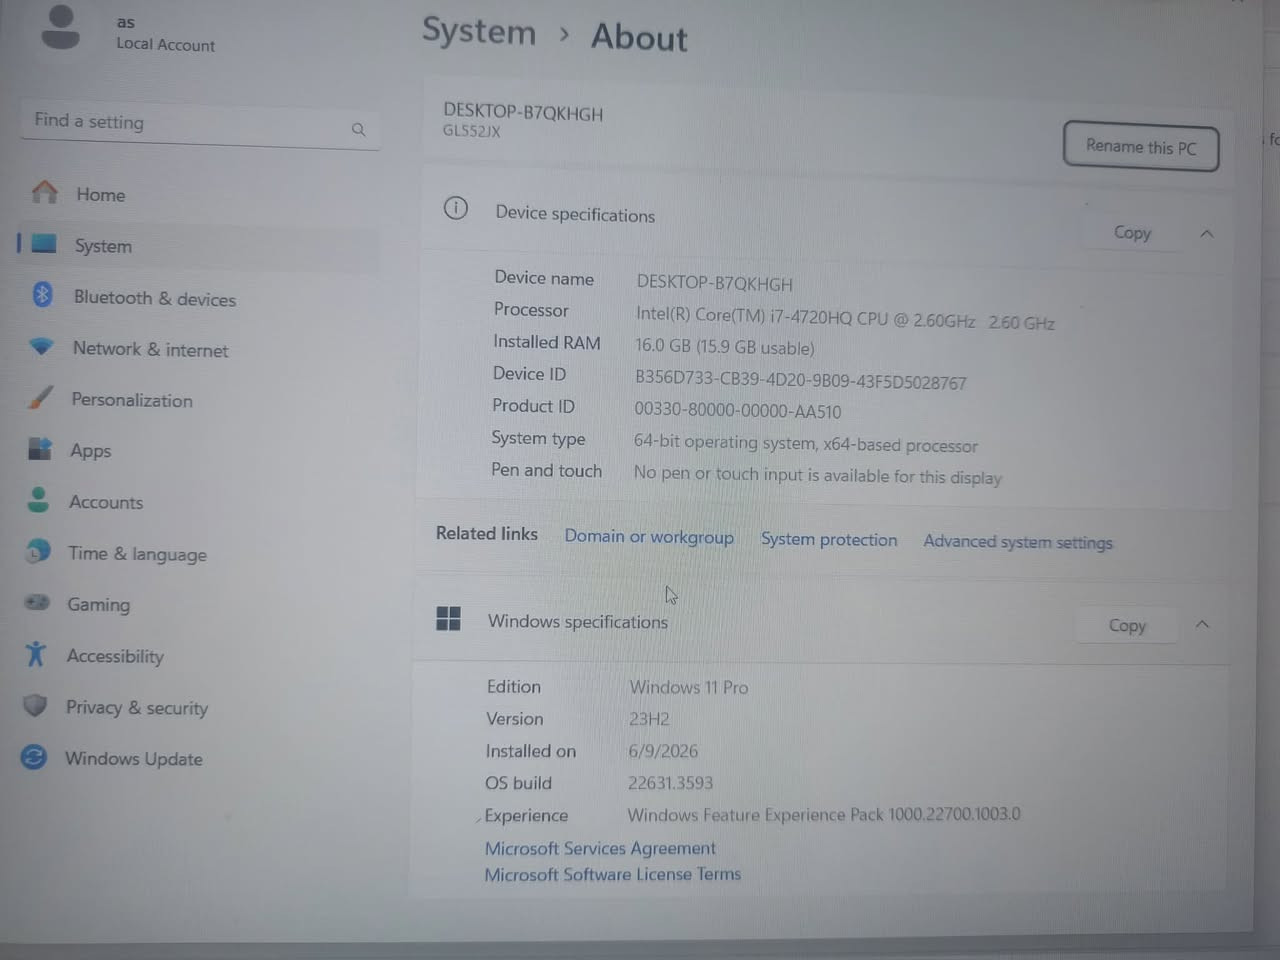
Task: Click the Gaming controller icon
Action: click(37, 602)
